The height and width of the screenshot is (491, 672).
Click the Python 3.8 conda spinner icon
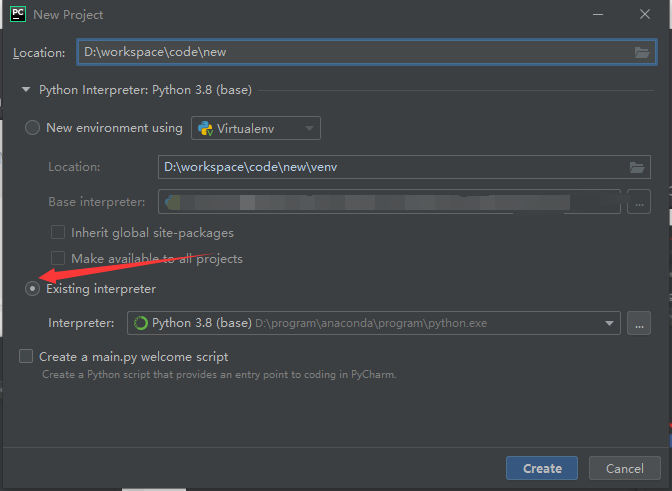click(141, 323)
